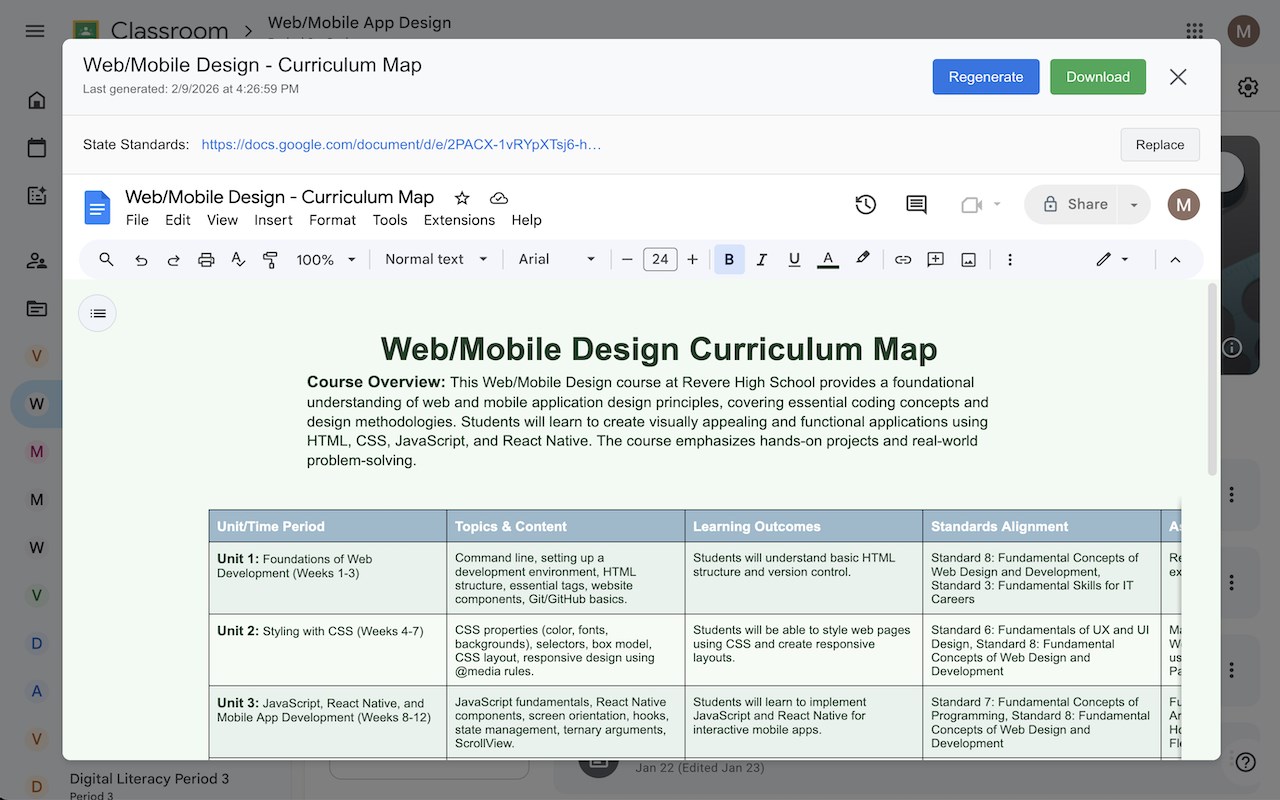Open the Format menu

click(332, 220)
